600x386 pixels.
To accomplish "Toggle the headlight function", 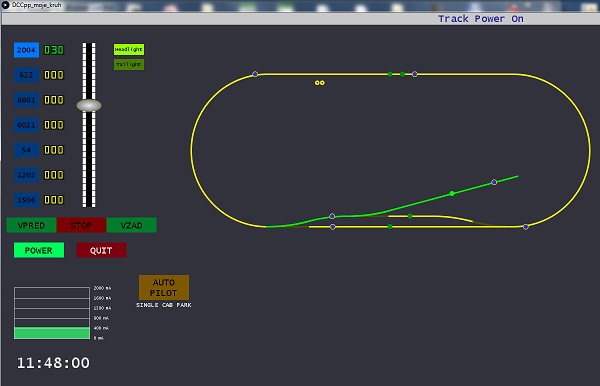I will tap(129, 49).
